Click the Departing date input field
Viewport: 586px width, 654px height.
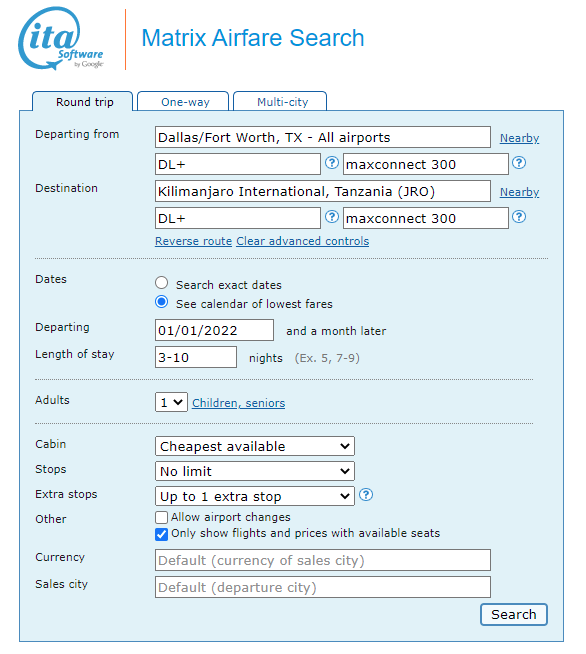tap(214, 330)
